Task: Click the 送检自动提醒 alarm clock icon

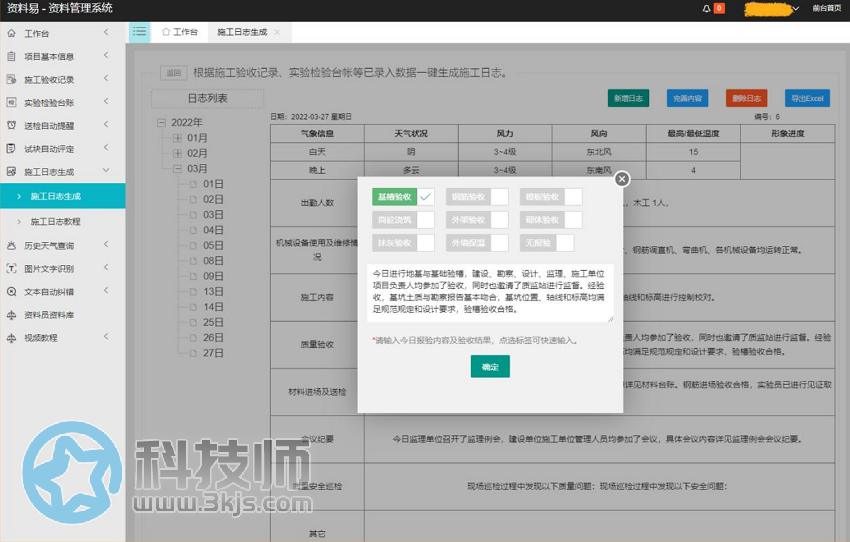Action: click(11, 125)
